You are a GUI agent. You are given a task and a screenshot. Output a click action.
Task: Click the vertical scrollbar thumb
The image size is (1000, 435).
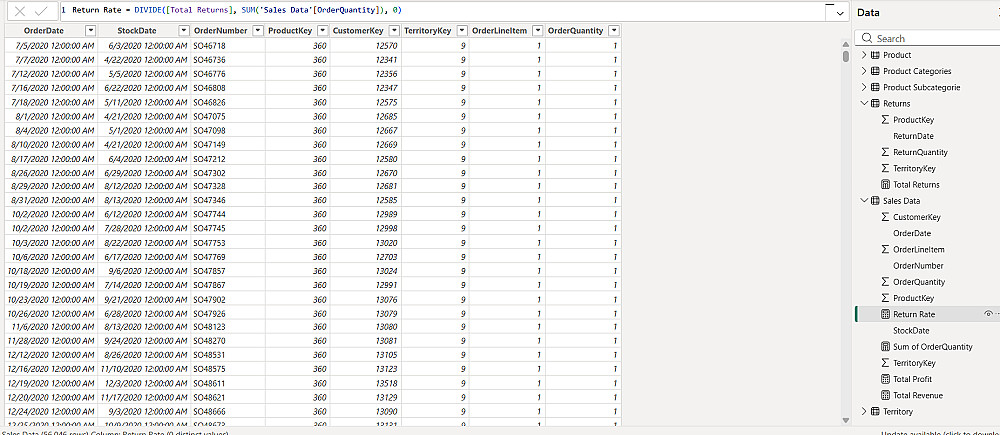[846, 56]
